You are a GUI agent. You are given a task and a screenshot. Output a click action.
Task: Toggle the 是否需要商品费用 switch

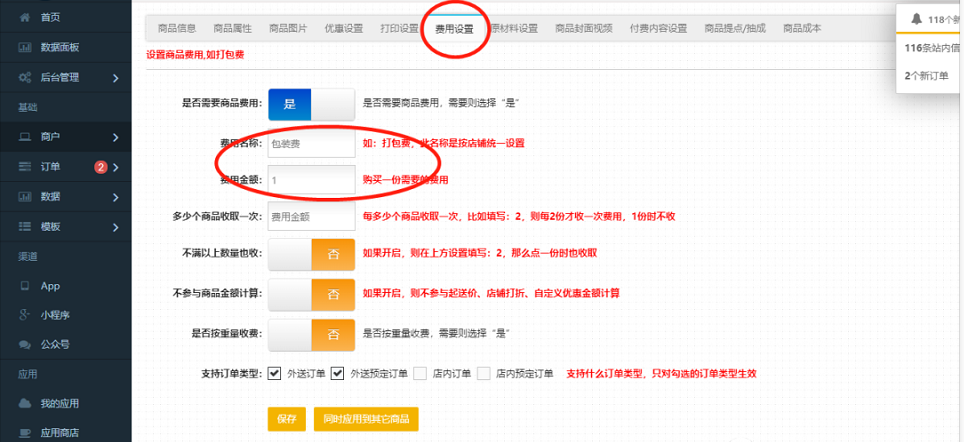pyautogui.click(x=312, y=103)
